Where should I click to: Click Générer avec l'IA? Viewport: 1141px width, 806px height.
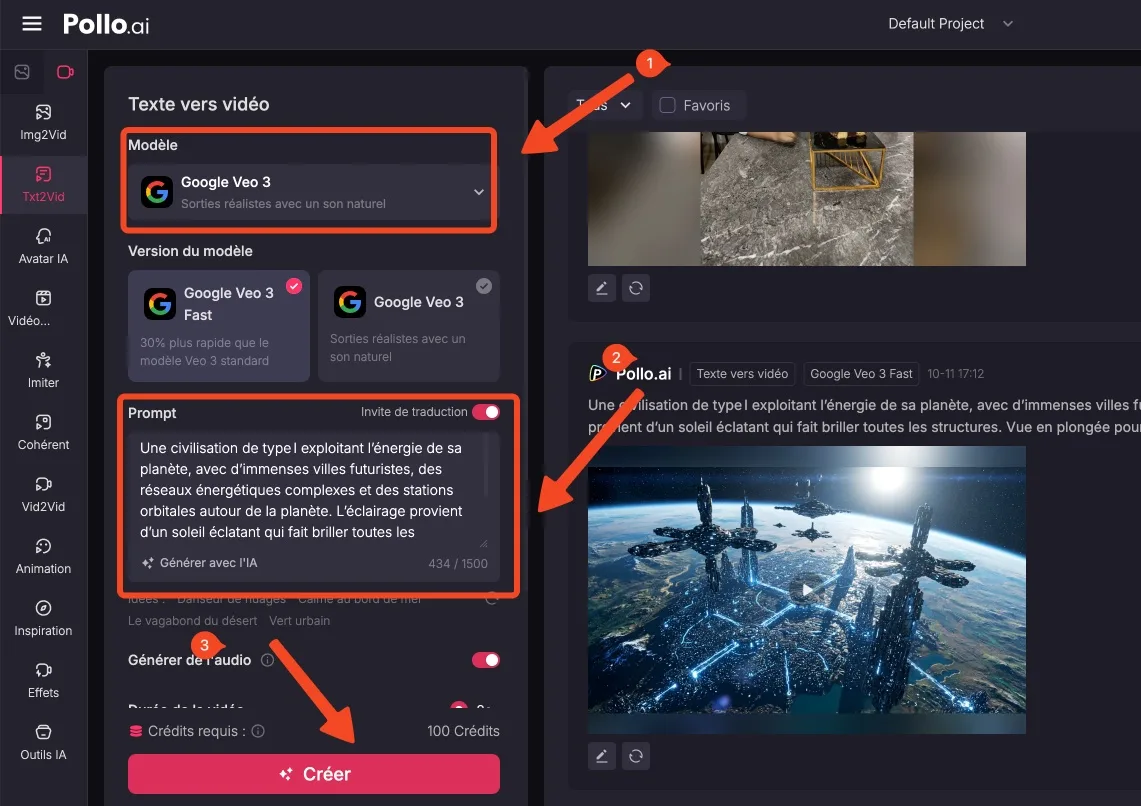coord(200,563)
